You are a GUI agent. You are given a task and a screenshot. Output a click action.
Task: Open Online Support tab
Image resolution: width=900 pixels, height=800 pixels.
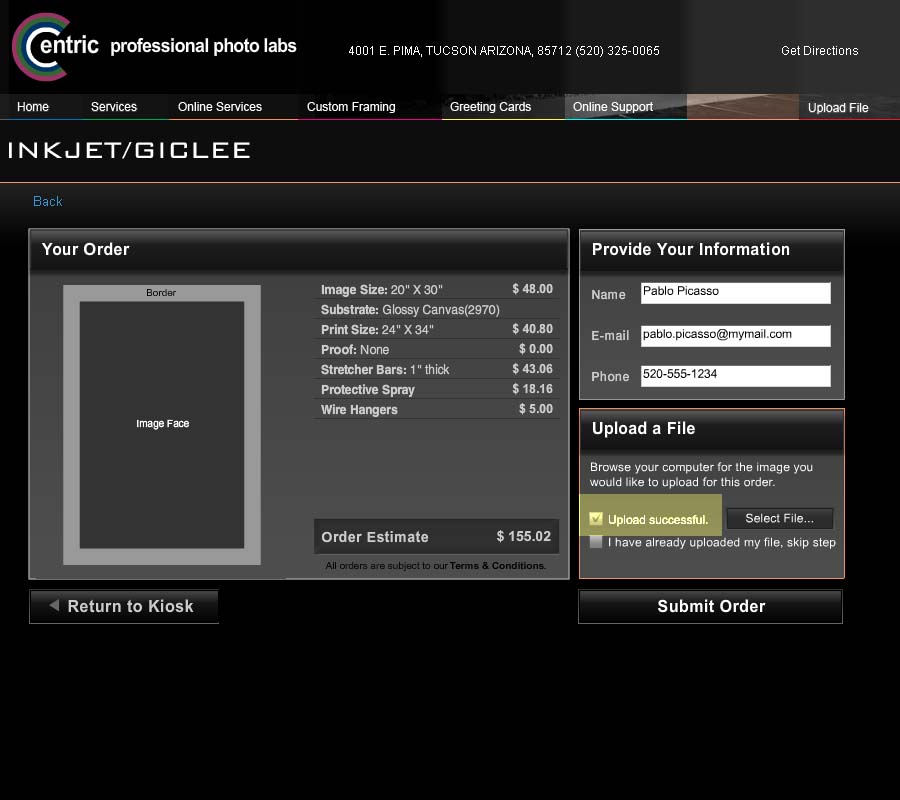[x=613, y=107]
